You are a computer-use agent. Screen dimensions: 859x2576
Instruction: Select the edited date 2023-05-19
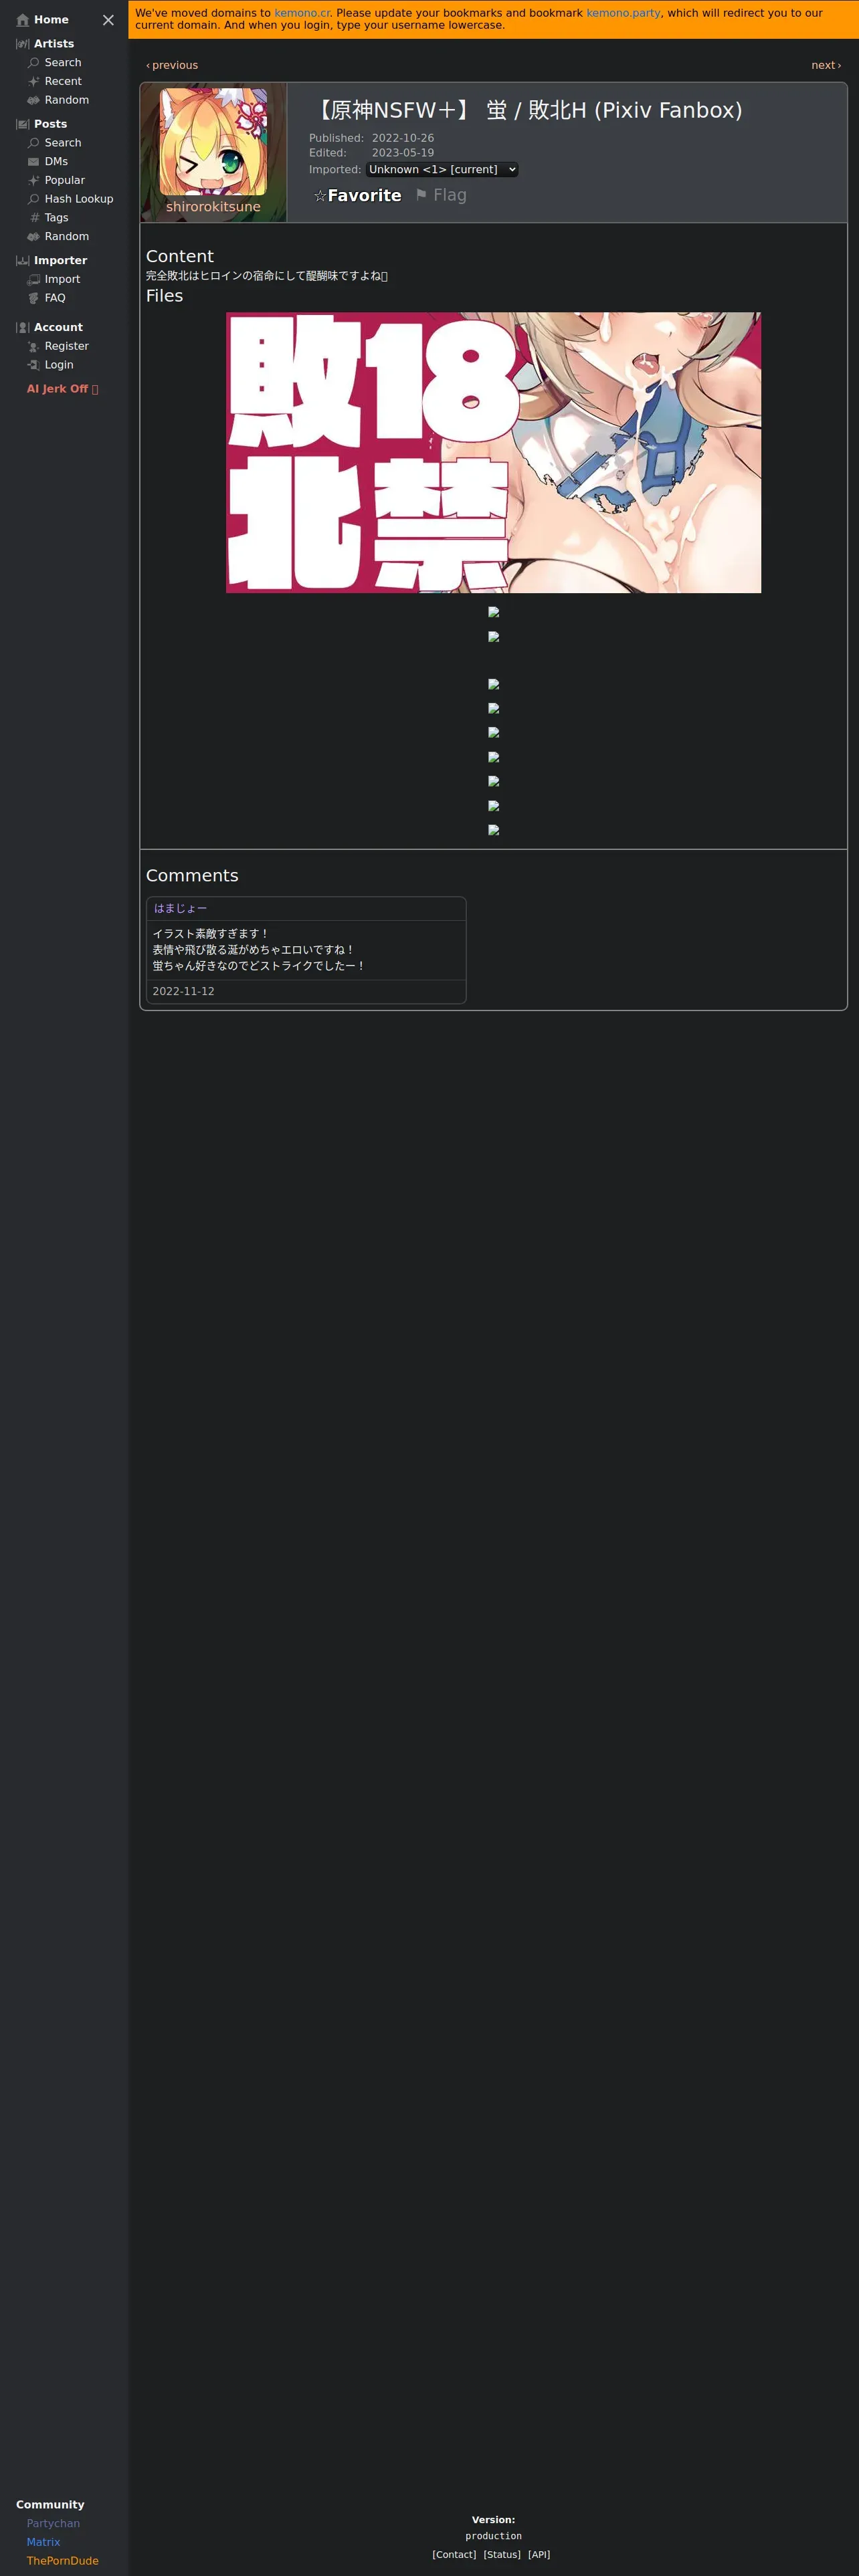click(403, 153)
